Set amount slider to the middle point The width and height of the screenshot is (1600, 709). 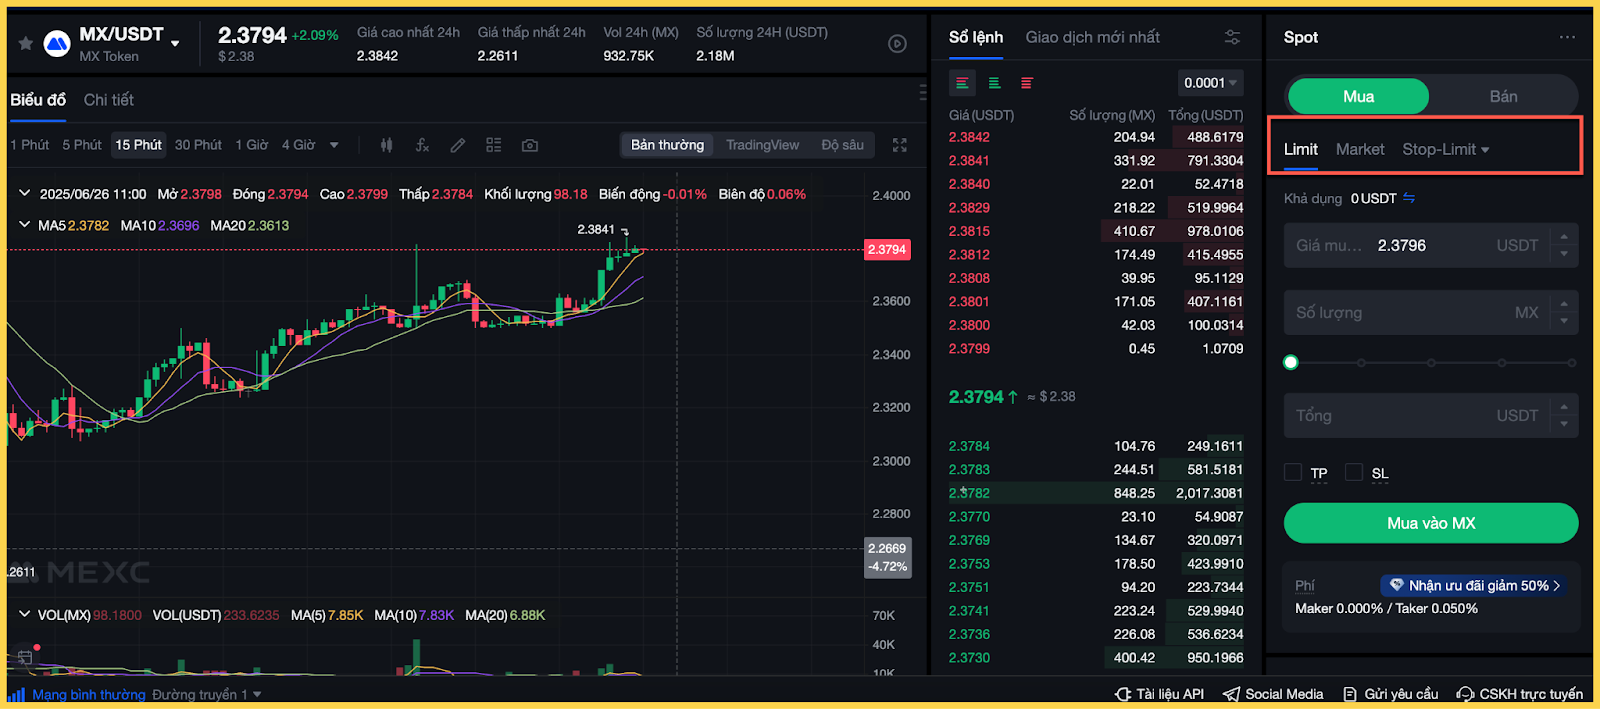point(1431,362)
